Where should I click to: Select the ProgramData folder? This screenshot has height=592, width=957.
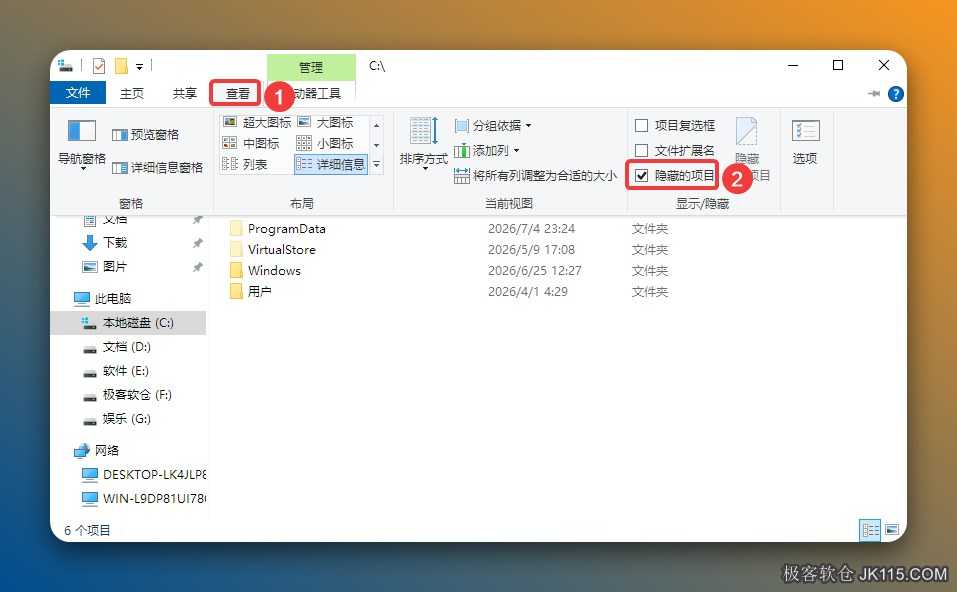[286, 229]
